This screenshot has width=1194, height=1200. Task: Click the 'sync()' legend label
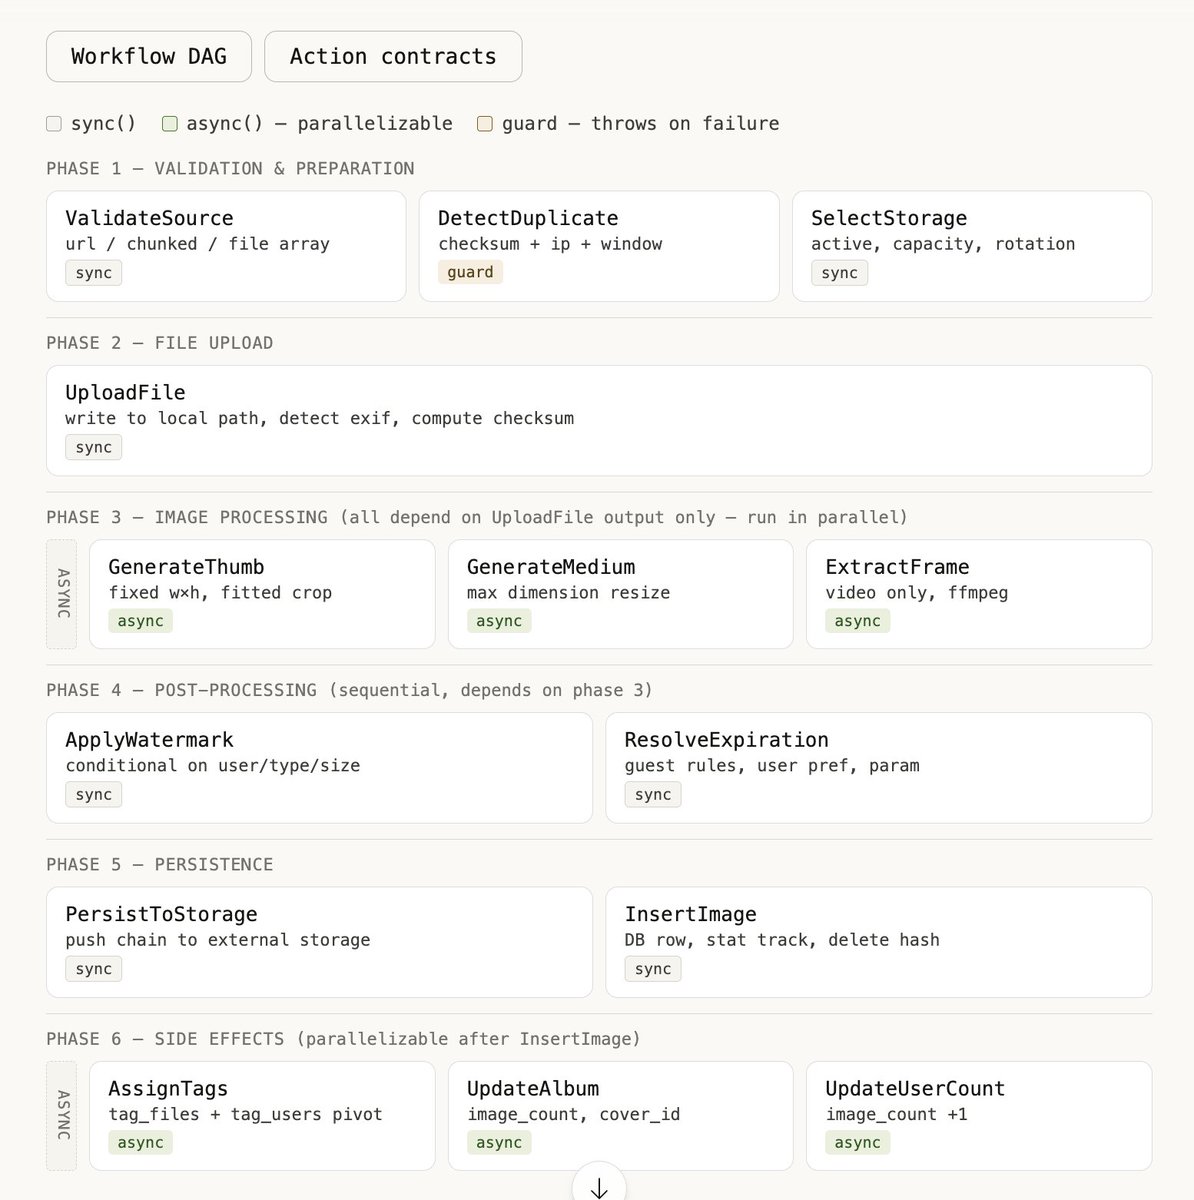(103, 124)
